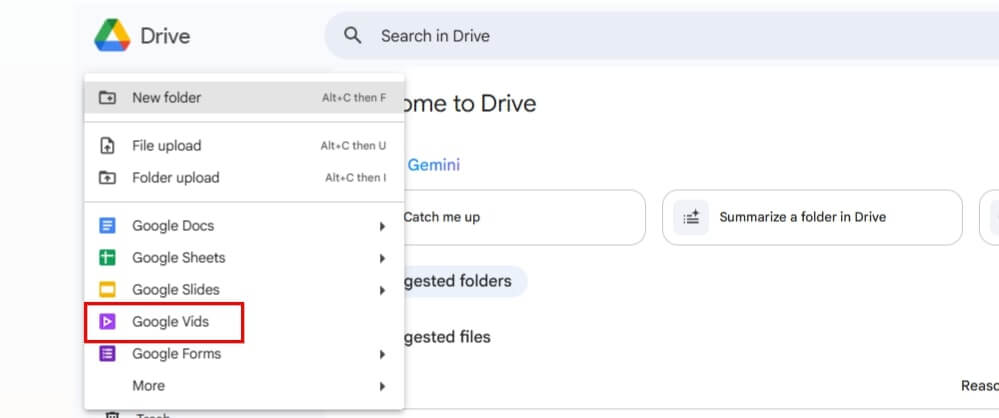Click the purple Google Forms icon
This screenshot has width=999, height=418.
pyautogui.click(x=107, y=354)
